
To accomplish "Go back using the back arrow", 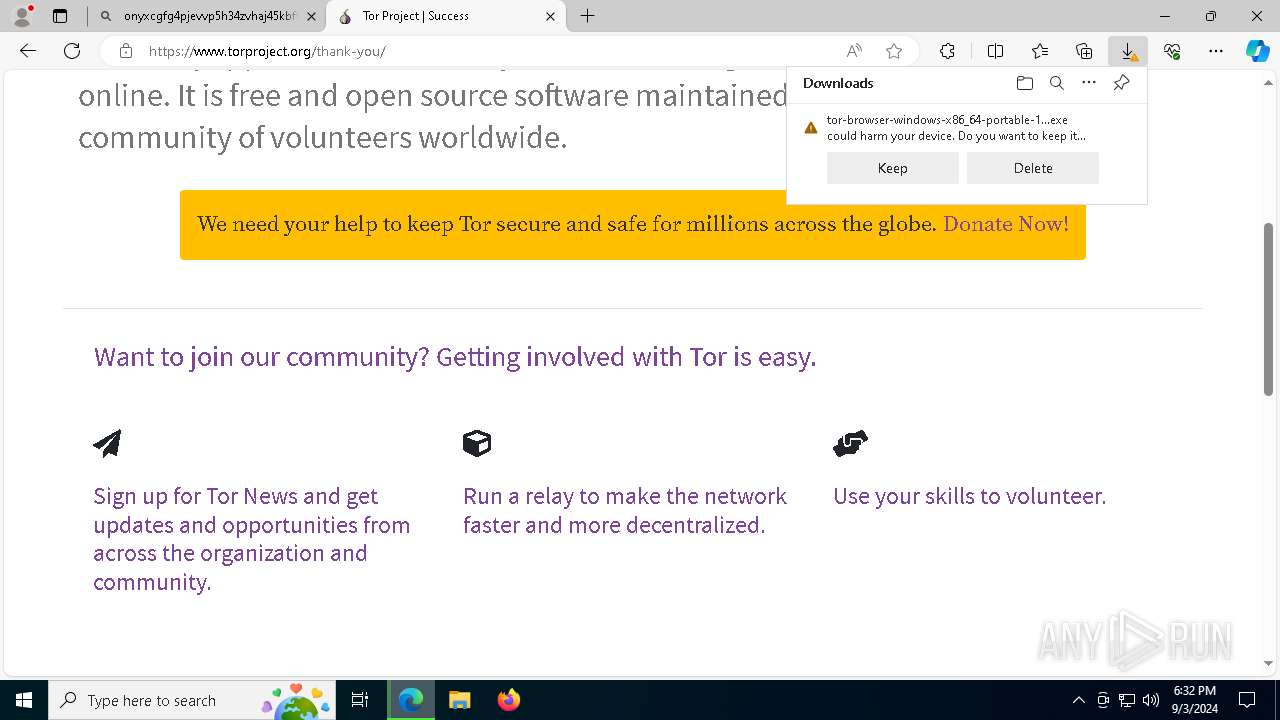I will (28, 51).
